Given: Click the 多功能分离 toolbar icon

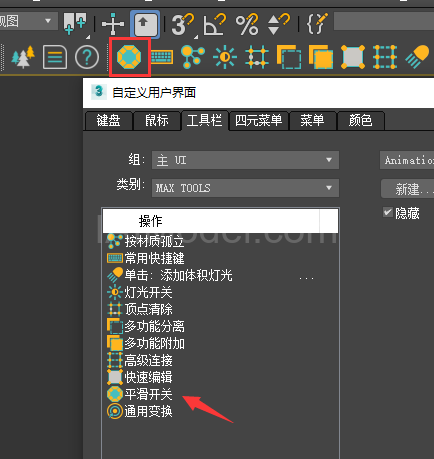Looking at the screenshot, I should pyautogui.click(x=289, y=57).
